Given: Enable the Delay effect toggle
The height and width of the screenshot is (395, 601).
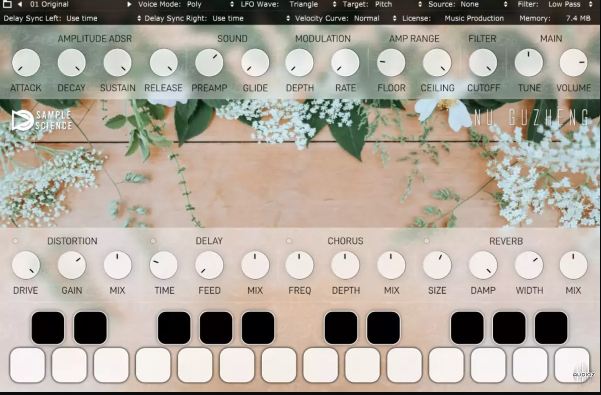Looking at the screenshot, I should click(x=153, y=241).
